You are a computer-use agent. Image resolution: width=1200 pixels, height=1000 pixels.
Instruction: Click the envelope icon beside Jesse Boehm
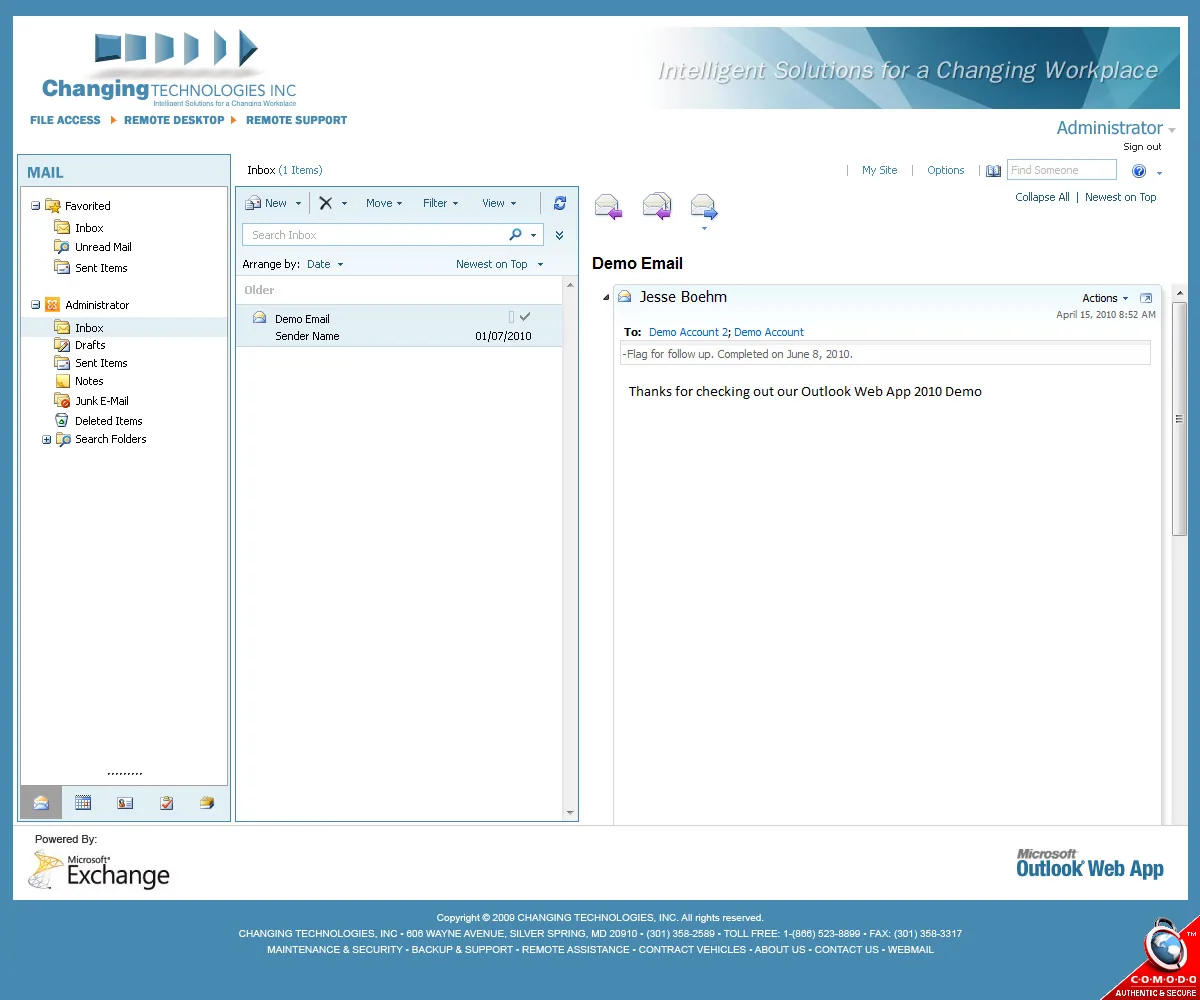pos(625,297)
